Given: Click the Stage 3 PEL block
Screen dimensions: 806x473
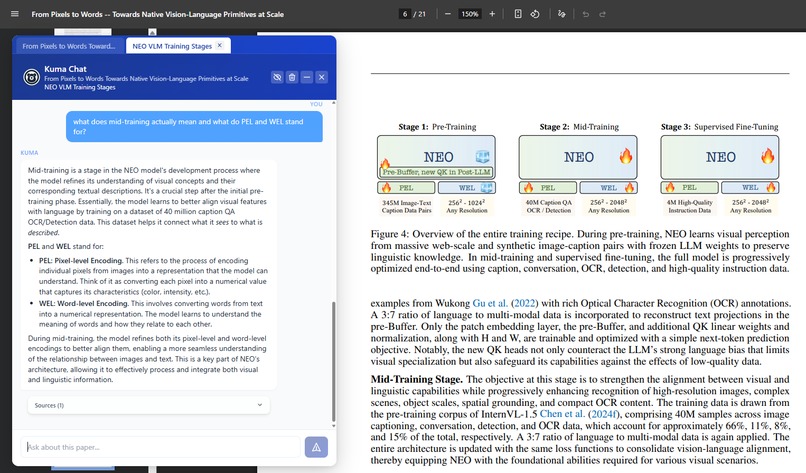Looking at the screenshot, I should (x=689, y=188).
